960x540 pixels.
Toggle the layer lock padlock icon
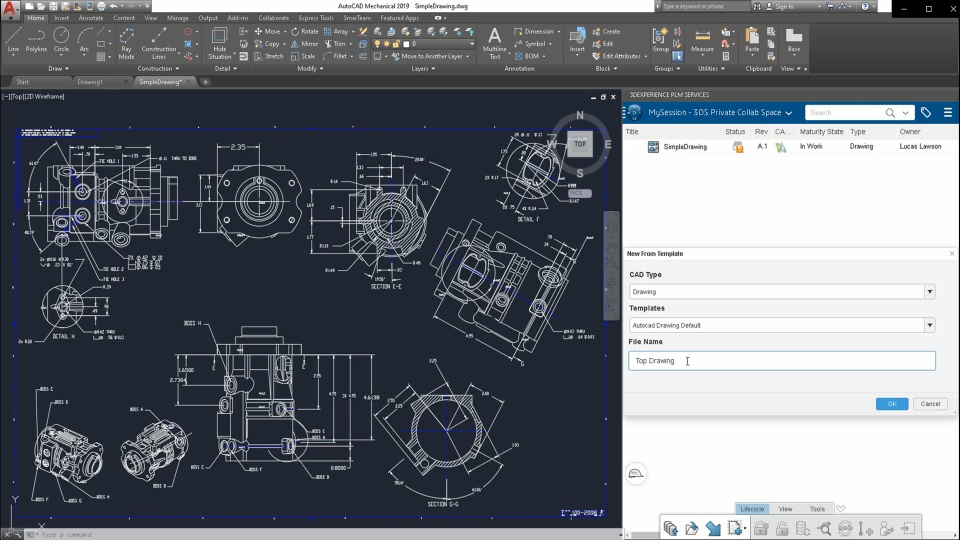(x=398, y=44)
